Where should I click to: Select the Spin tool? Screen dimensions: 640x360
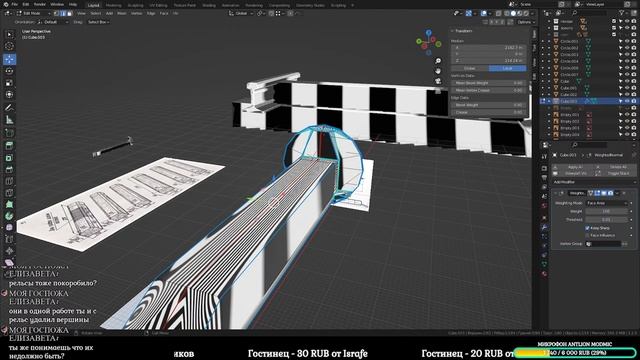(9, 216)
